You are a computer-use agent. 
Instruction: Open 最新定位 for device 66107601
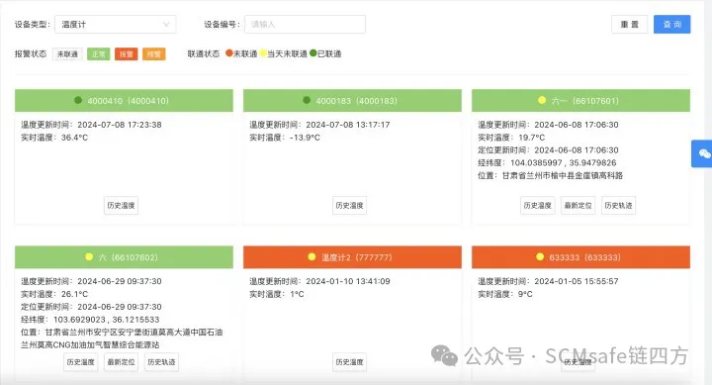tap(578, 206)
